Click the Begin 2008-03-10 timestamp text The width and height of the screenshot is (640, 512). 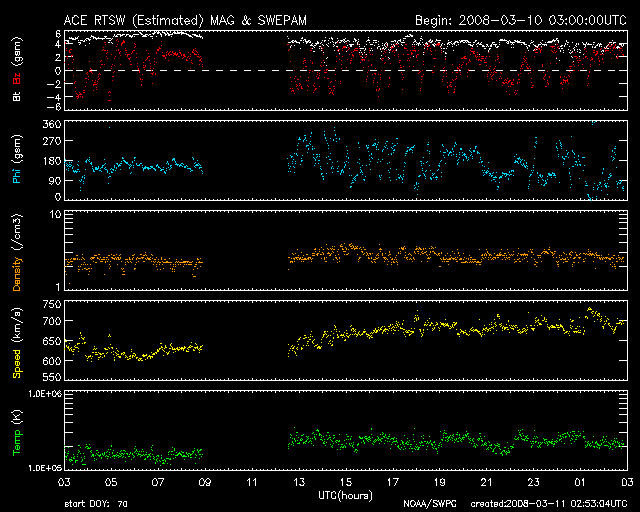pos(520,19)
